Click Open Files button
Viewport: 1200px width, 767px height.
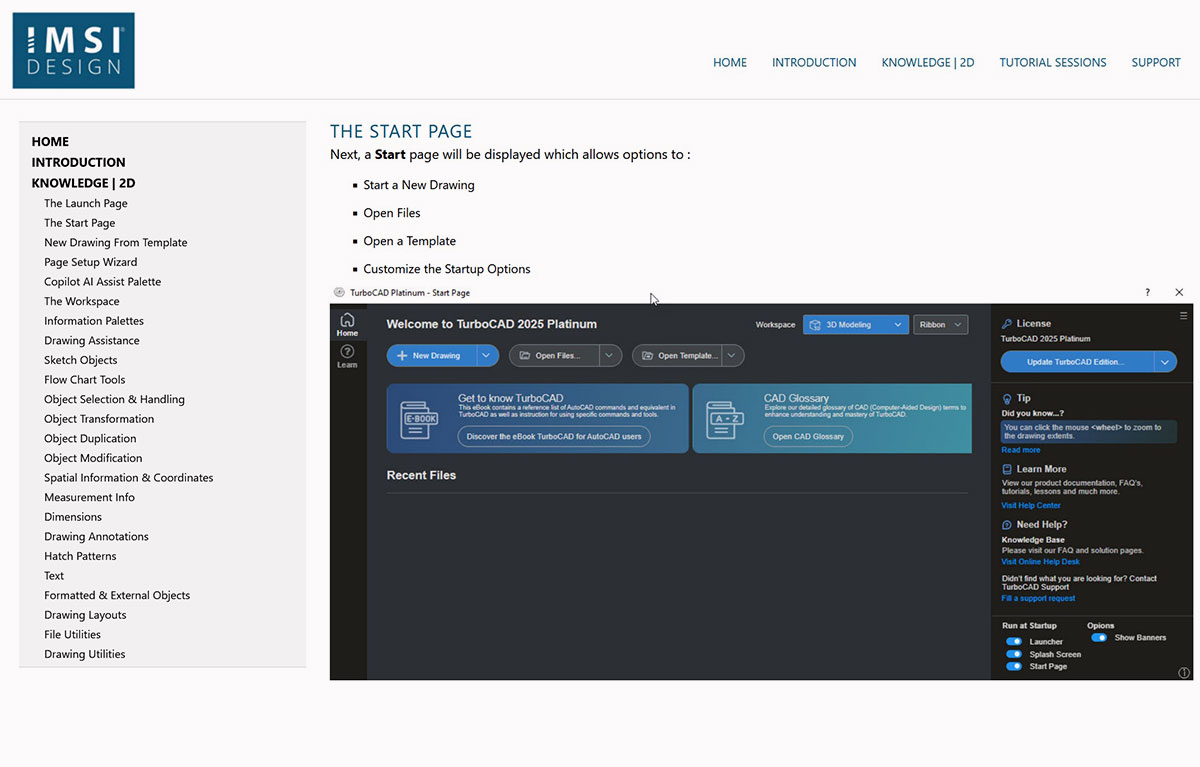click(555, 355)
